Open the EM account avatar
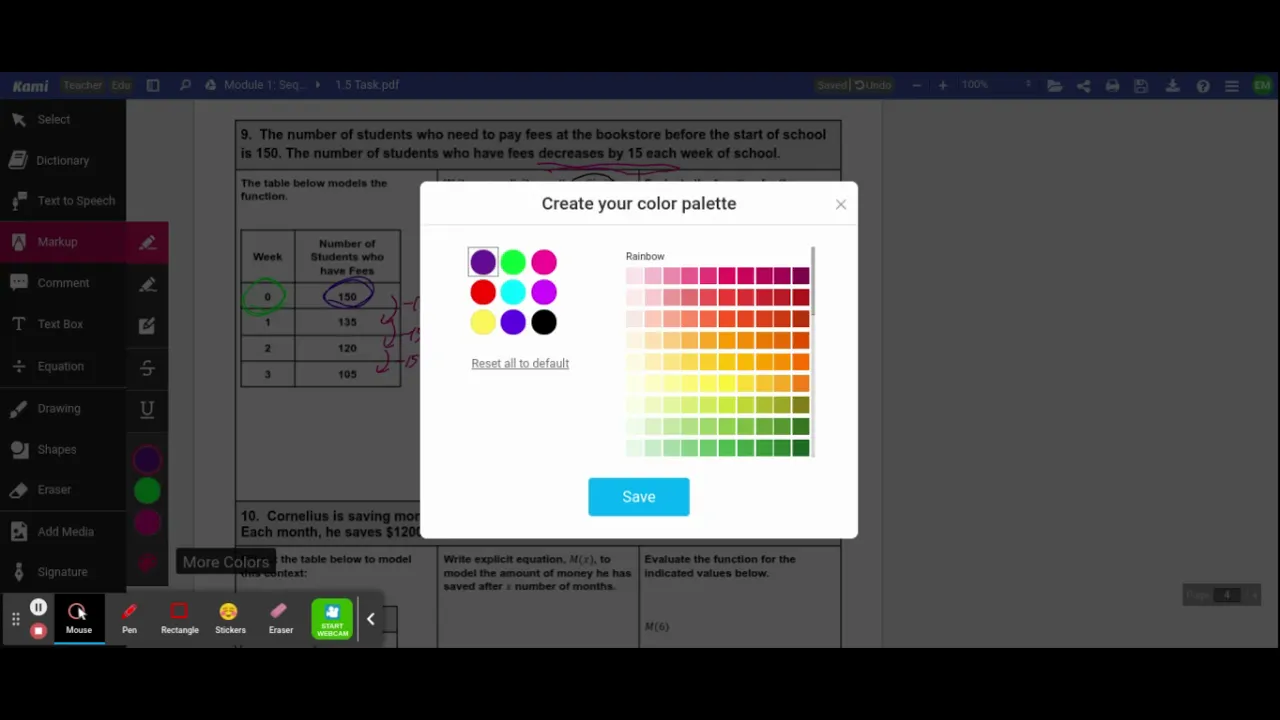The width and height of the screenshot is (1280, 720). pyautogui.click(x=1263, y=86)
